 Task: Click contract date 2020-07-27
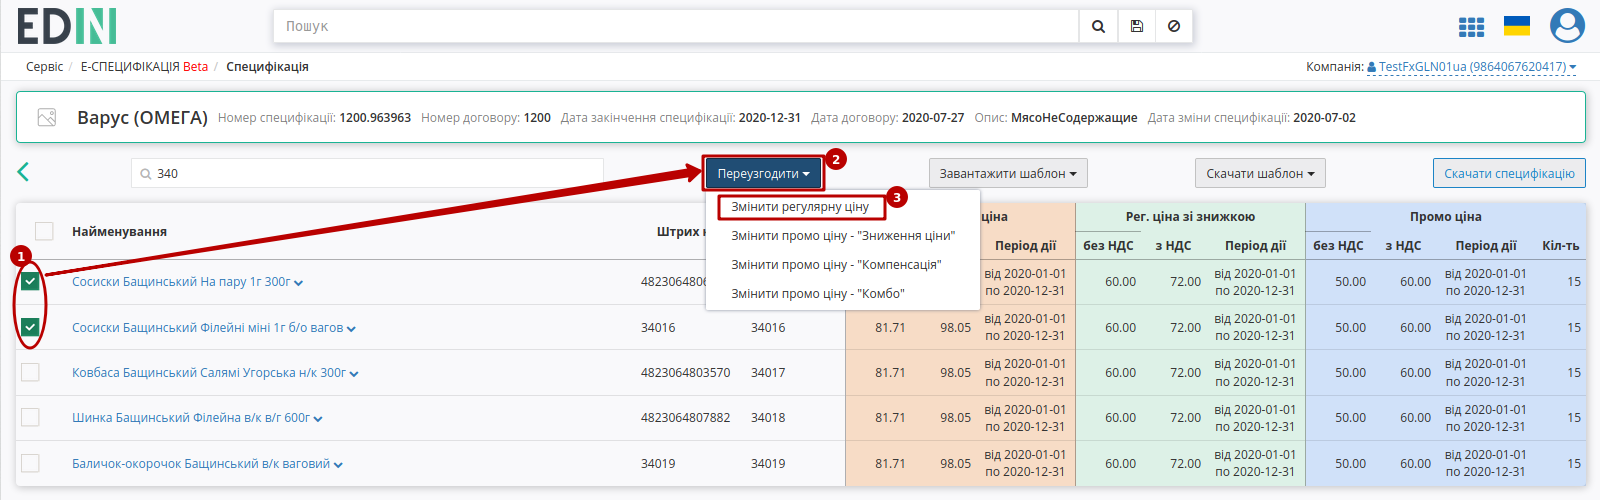click(x=933, y=118)
